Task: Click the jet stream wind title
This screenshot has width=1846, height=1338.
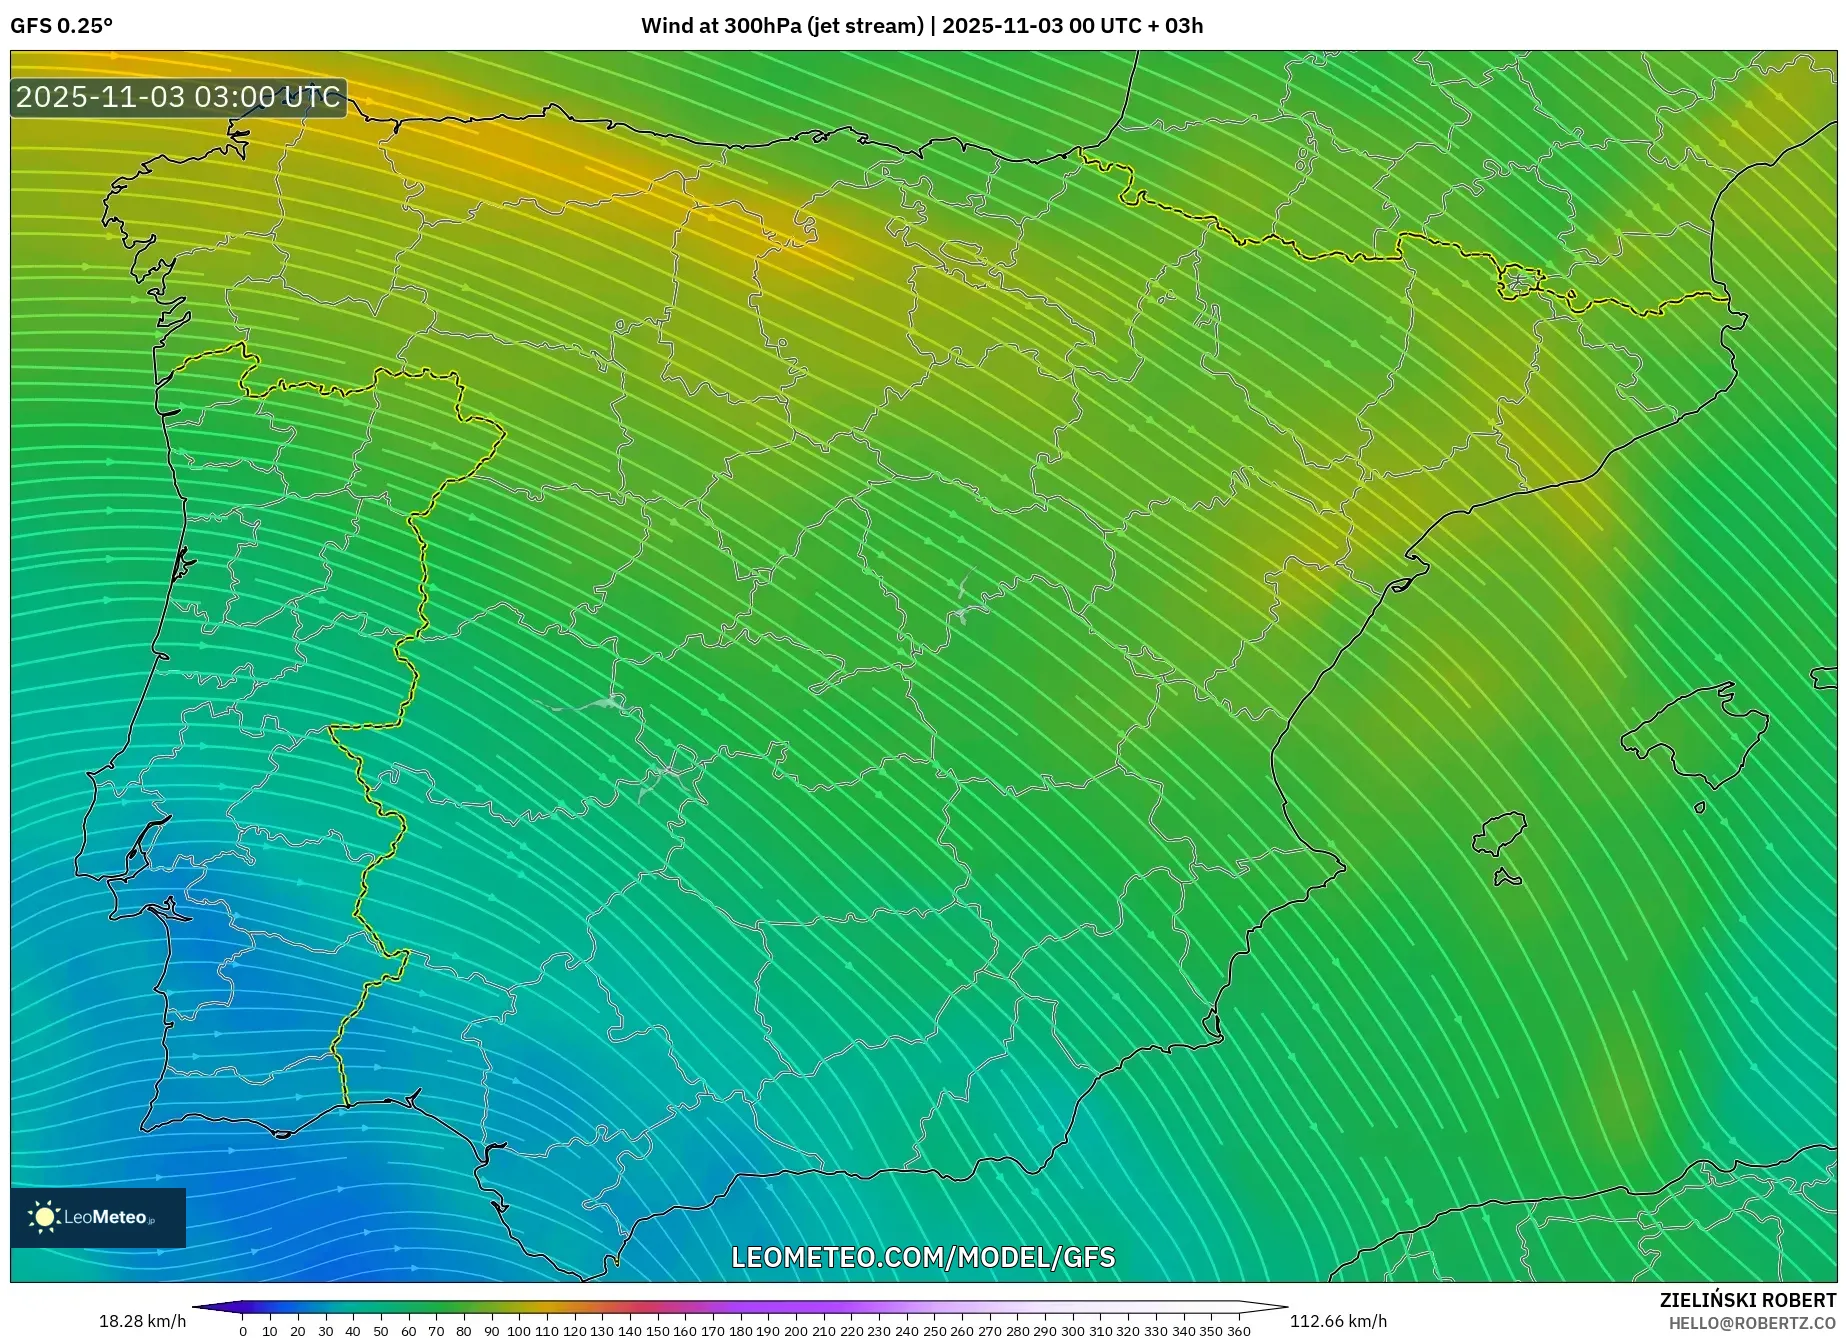Action: tap(921, 27)
